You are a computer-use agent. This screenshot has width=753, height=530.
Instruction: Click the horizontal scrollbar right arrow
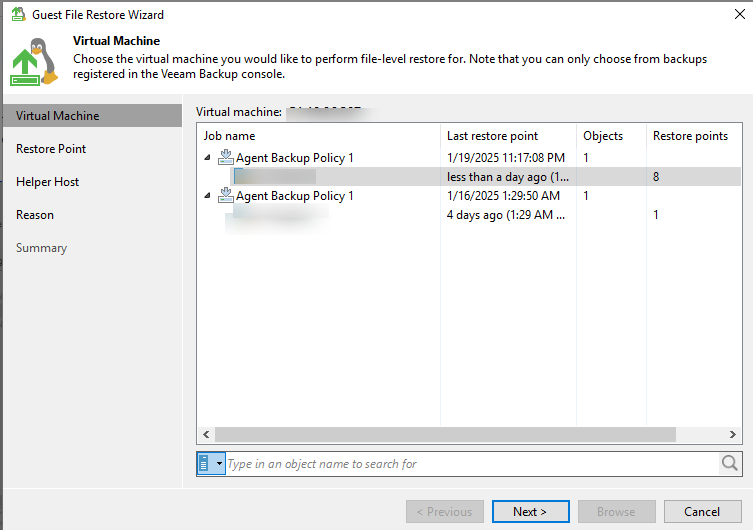(x=735, y=435)
